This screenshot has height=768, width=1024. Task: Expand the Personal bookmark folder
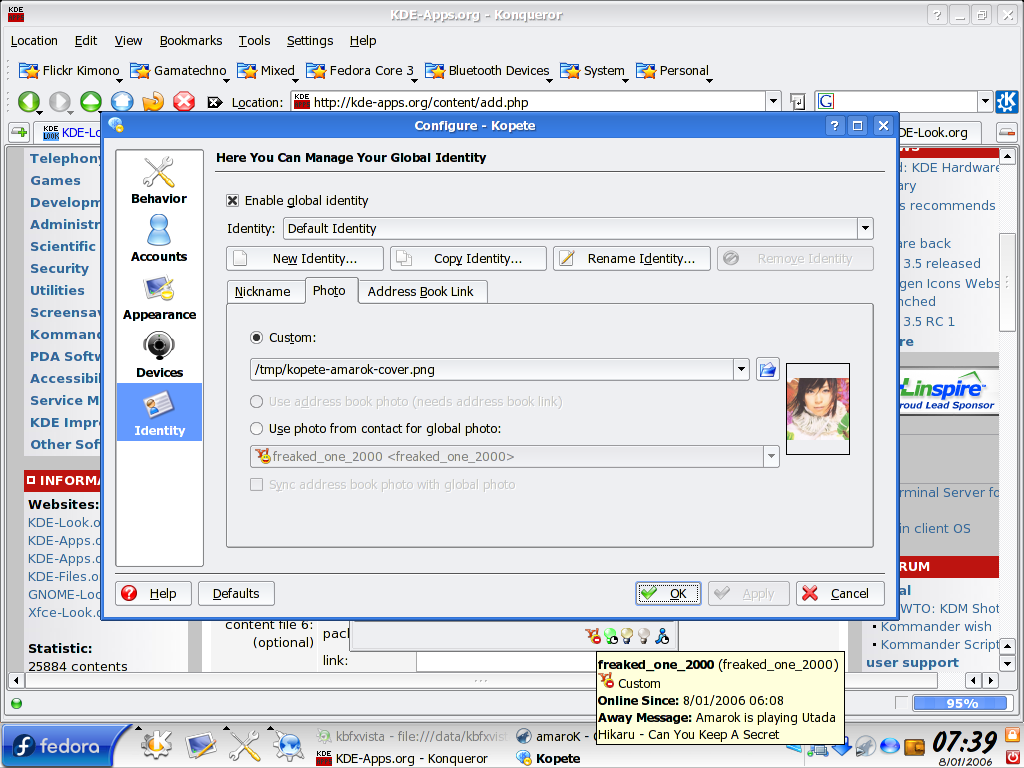[x=673, y=71]
